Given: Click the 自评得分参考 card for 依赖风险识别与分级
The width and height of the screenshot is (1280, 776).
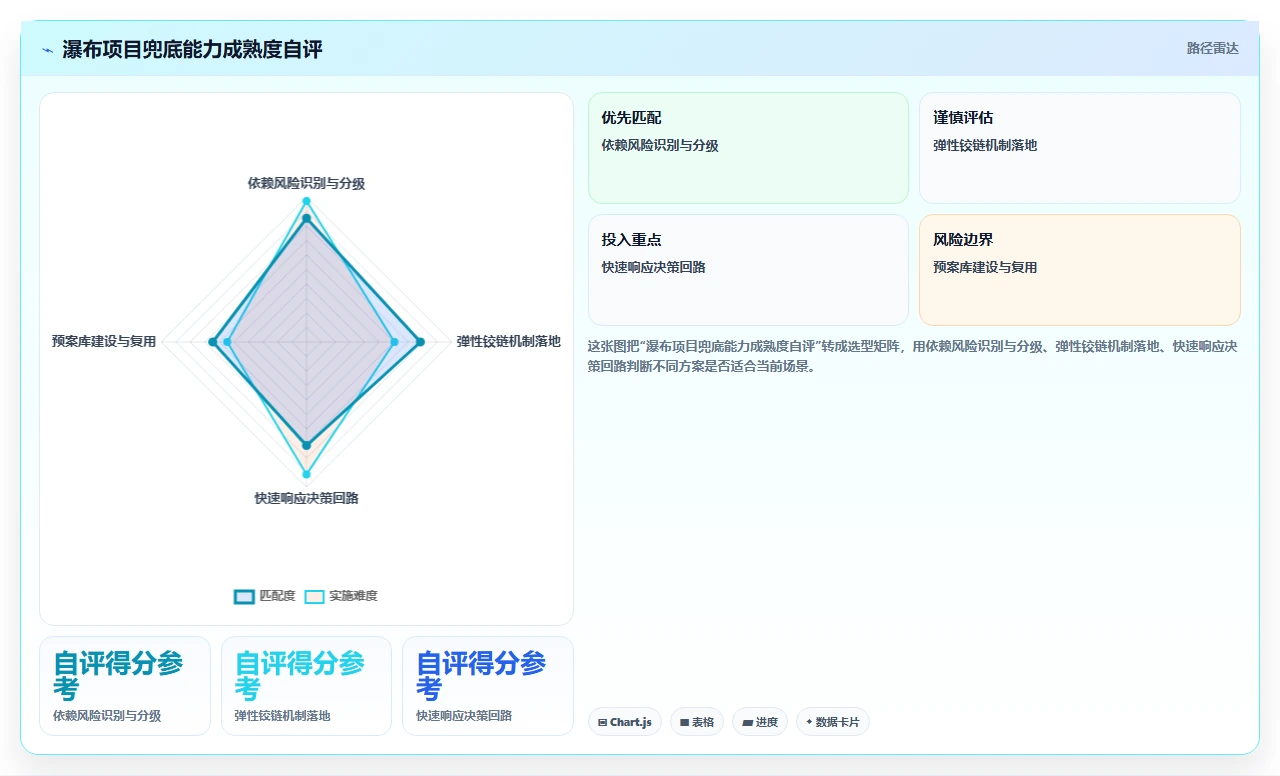Looking at the screenshot, I should (x=125, y=686).
